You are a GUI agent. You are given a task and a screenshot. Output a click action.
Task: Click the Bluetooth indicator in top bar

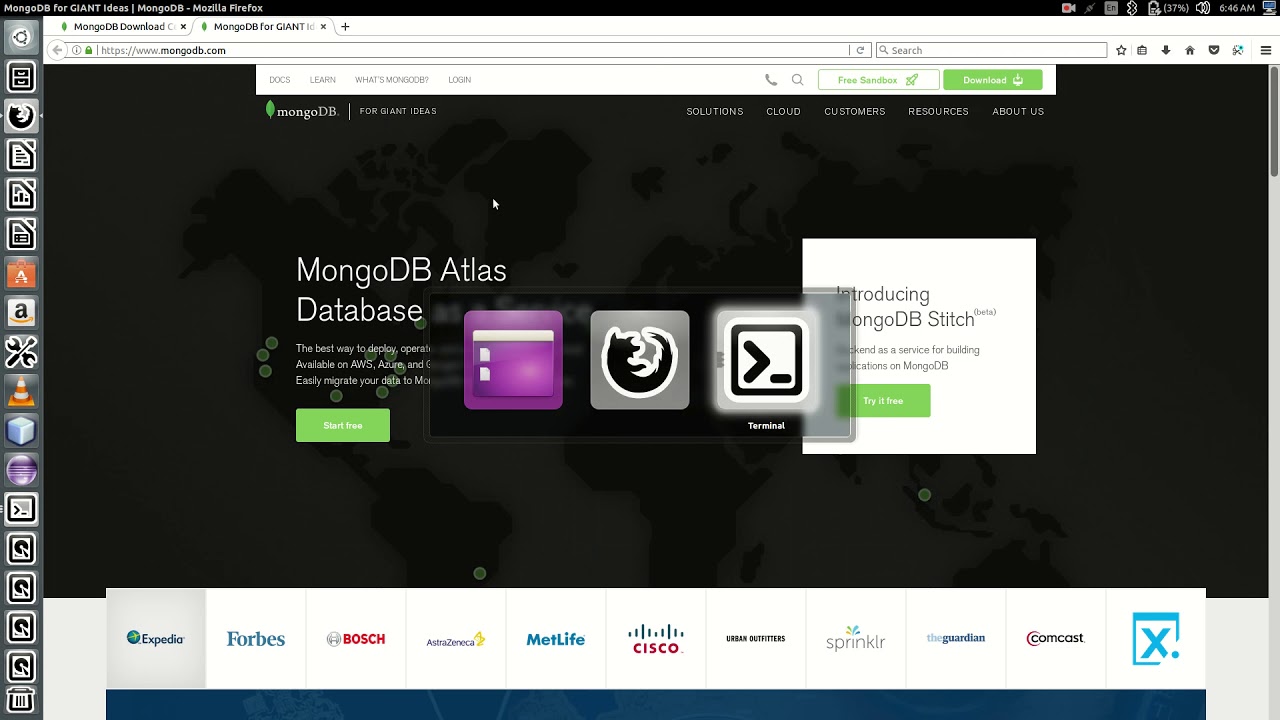click(1132, 8)
